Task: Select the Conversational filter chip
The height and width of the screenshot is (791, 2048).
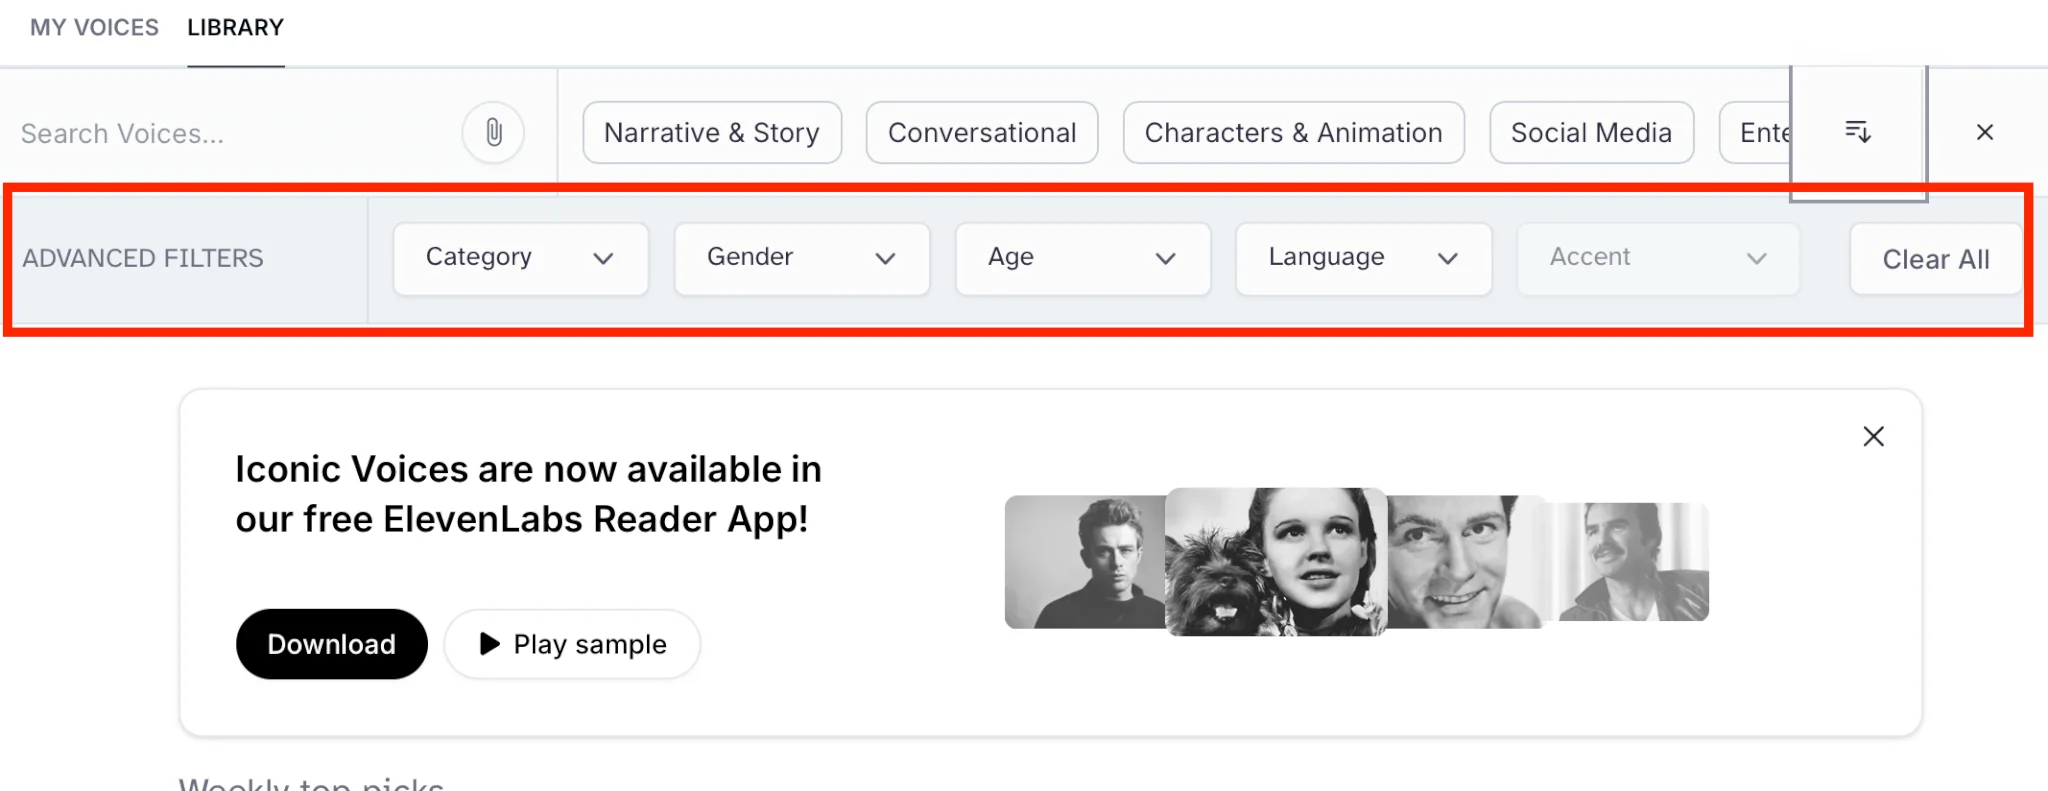Action: (981, 132)
